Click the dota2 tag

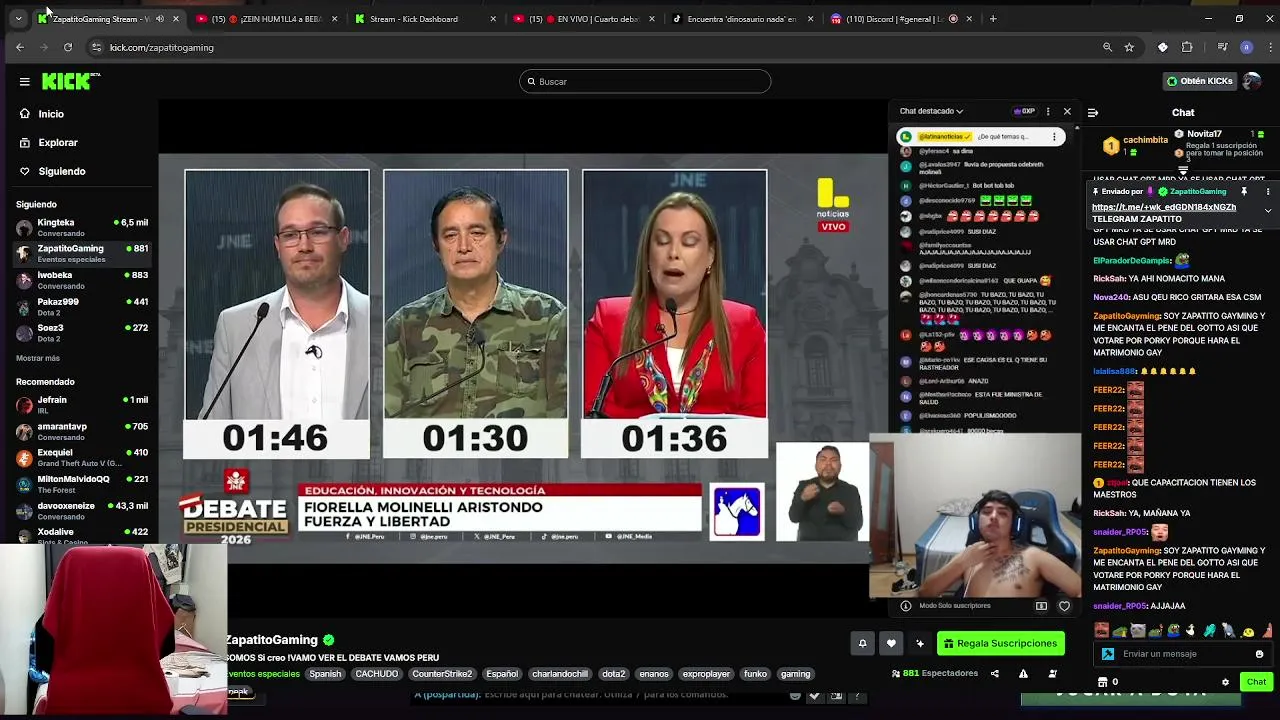[613, 674]
